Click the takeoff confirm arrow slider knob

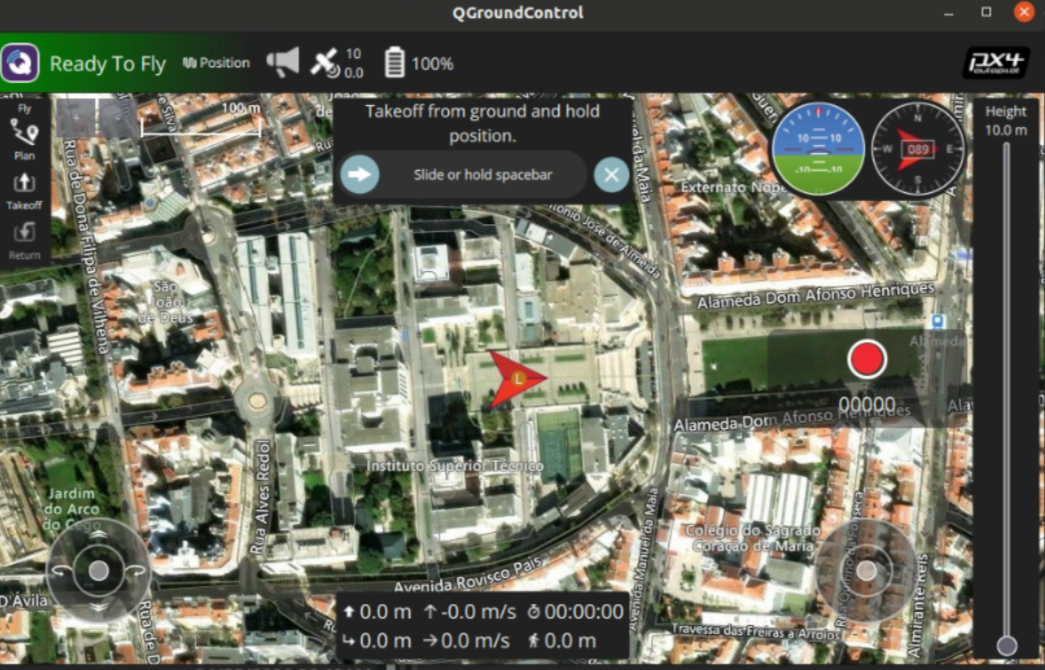click(x=360, y=175)
